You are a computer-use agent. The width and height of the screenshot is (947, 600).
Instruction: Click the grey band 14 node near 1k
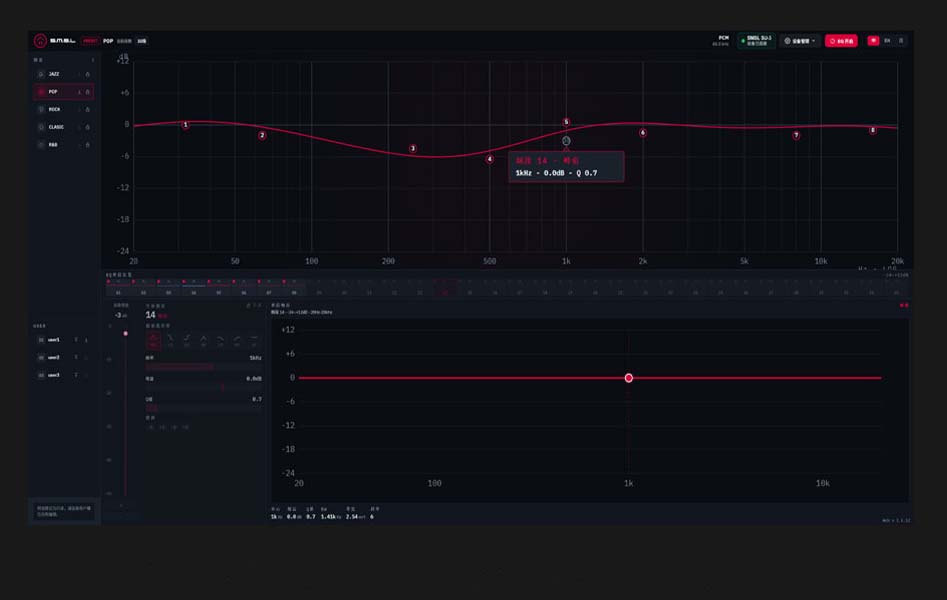point(566,141)
